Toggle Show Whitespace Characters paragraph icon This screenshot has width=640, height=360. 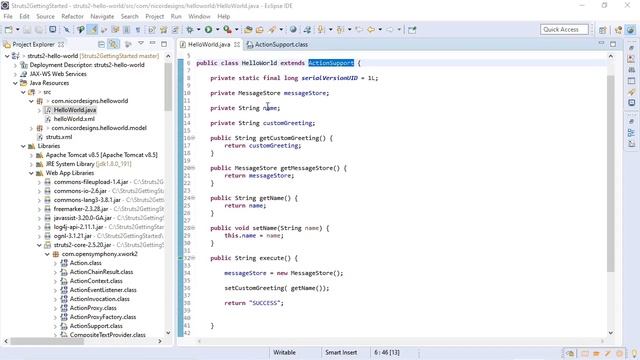(x=138, y=29)
